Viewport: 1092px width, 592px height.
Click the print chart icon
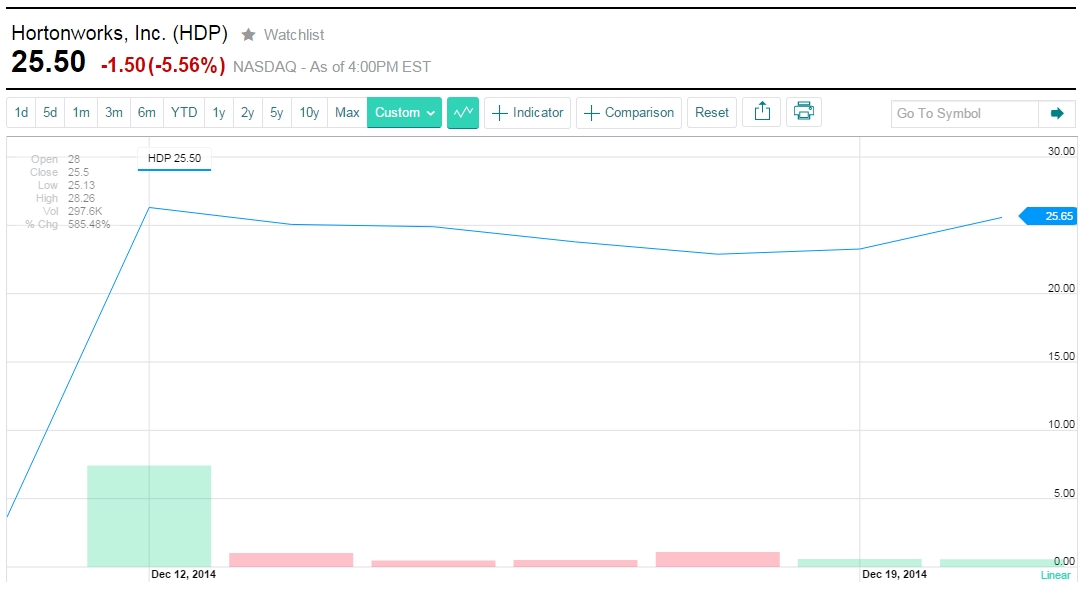pos(804,112)
